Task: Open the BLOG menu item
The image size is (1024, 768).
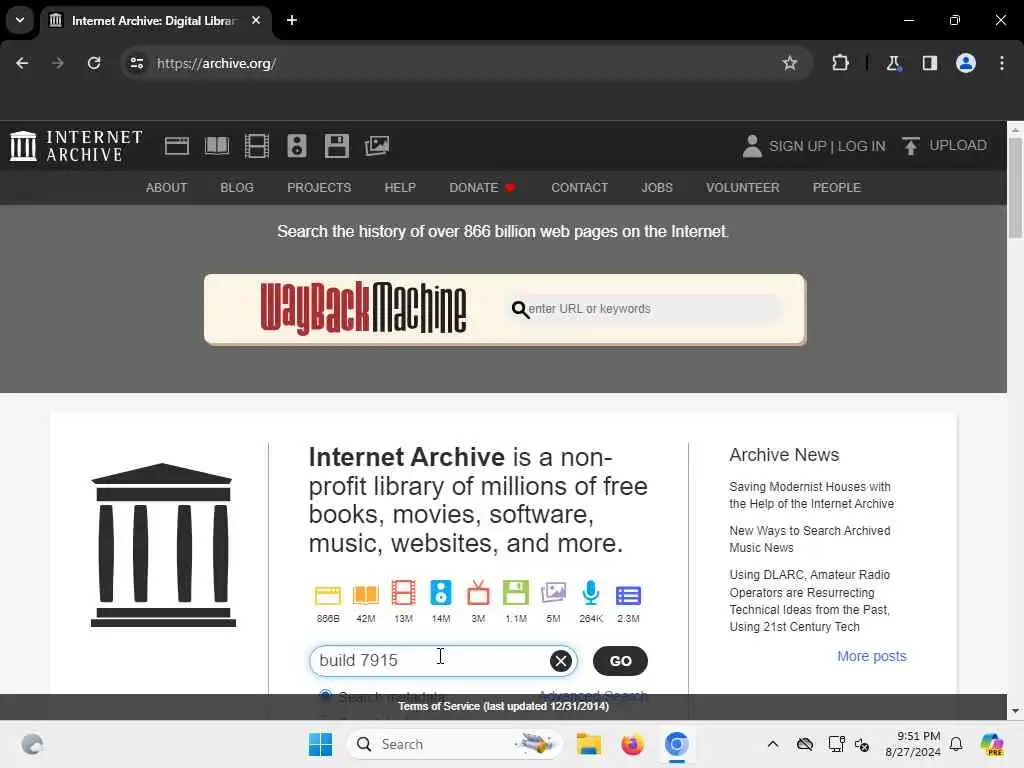Action: click(237, 187)
